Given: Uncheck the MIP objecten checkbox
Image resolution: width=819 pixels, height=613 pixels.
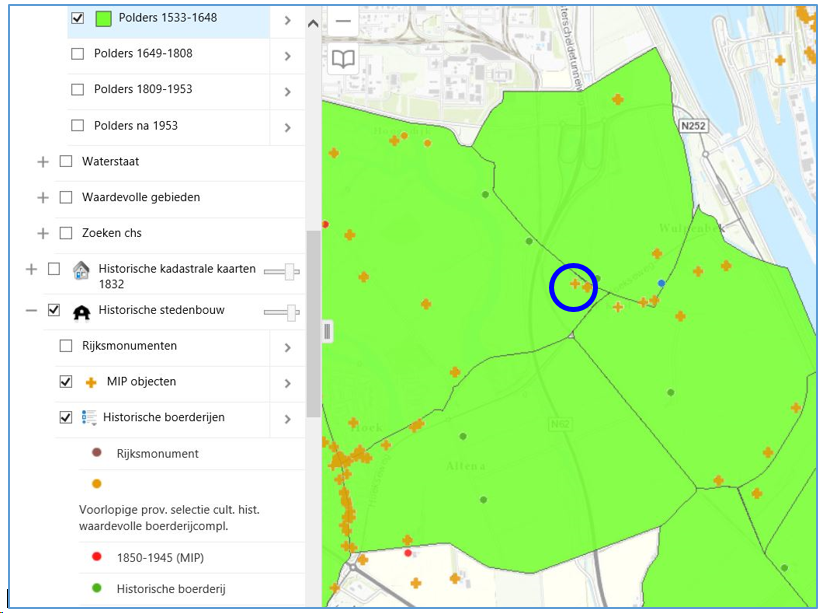Looking at the screenshot, I should 66,382.
